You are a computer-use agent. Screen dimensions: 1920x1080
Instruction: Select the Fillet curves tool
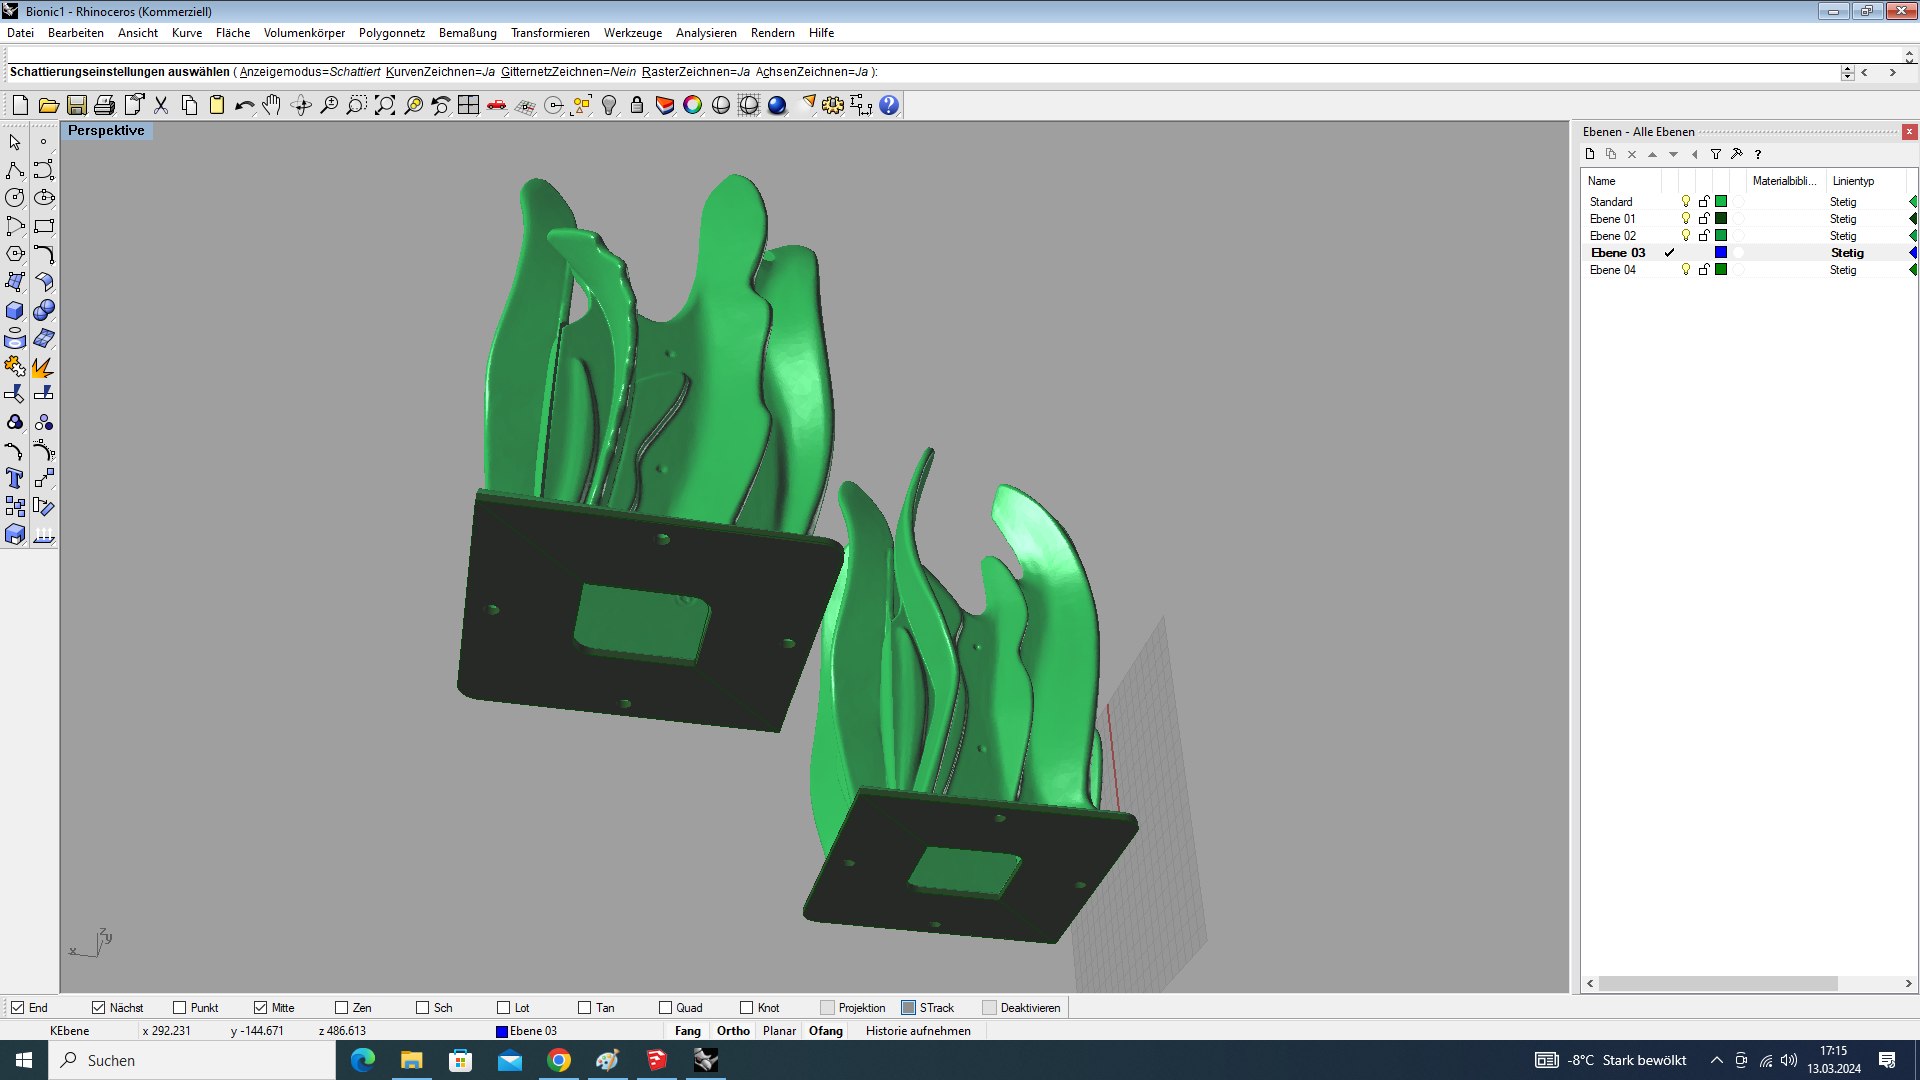[44, 254]
